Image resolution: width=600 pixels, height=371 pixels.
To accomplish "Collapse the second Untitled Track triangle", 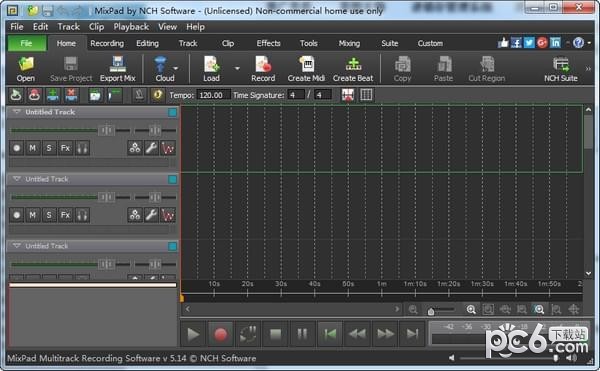I will [16, 179].
